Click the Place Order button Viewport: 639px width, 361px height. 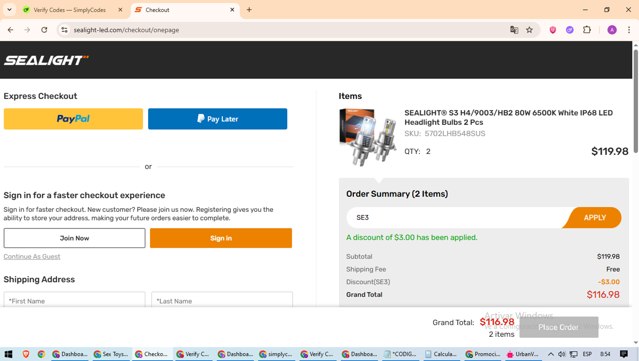point(559,327)
